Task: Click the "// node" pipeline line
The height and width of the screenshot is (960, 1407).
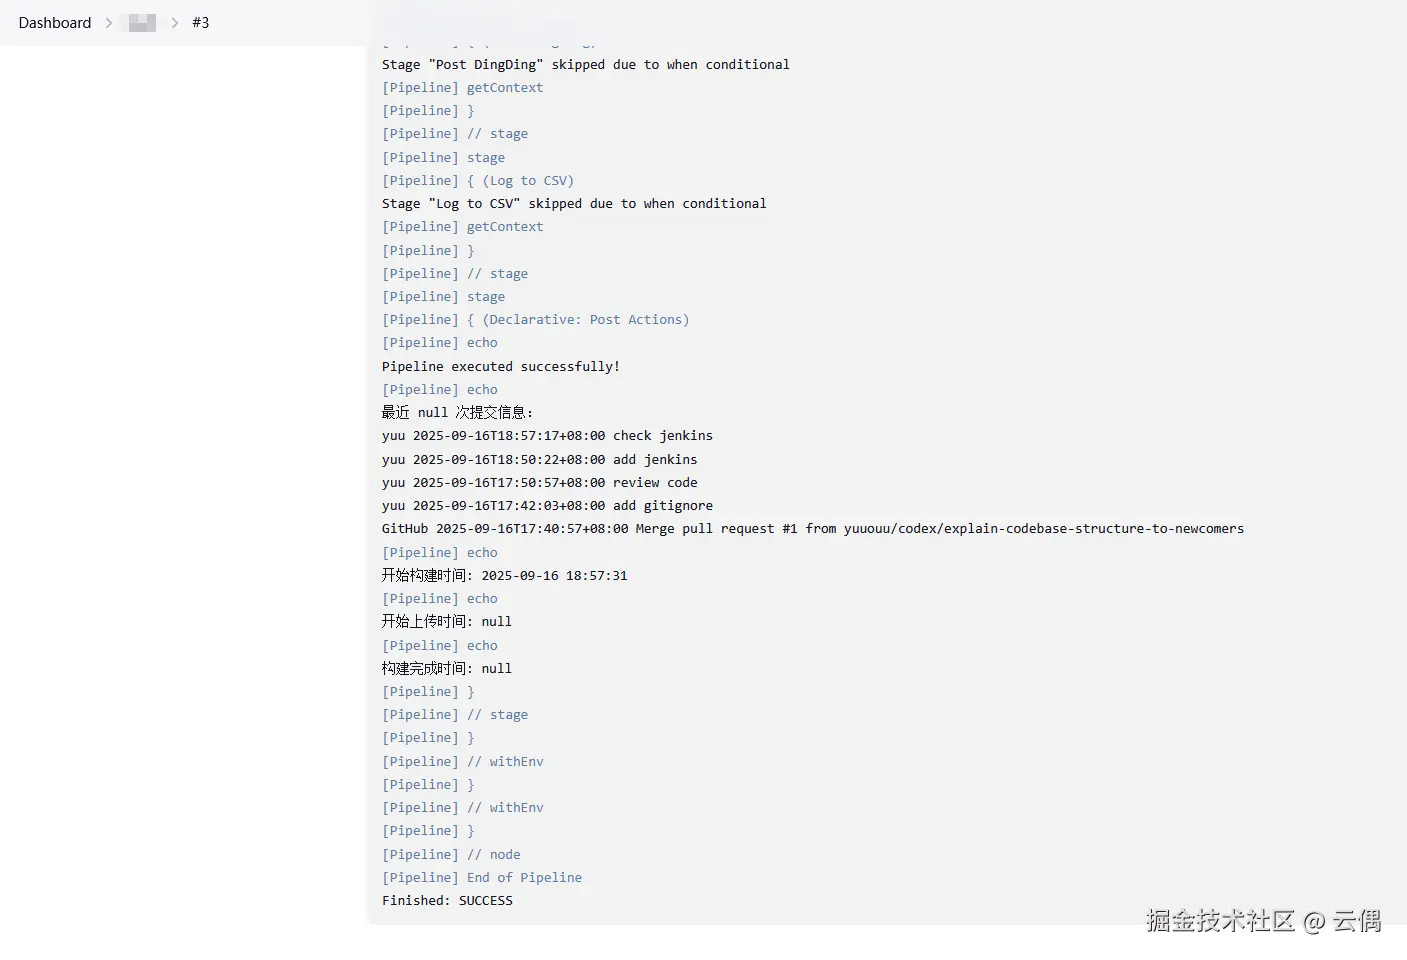Action: (451, 854)
